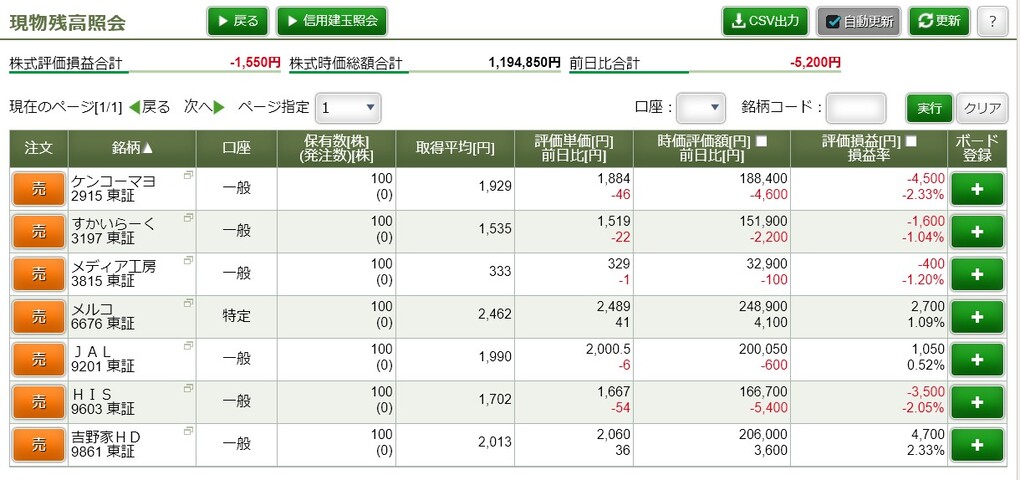Go to the previous page via ◀戻る

(x=150, y=107)
